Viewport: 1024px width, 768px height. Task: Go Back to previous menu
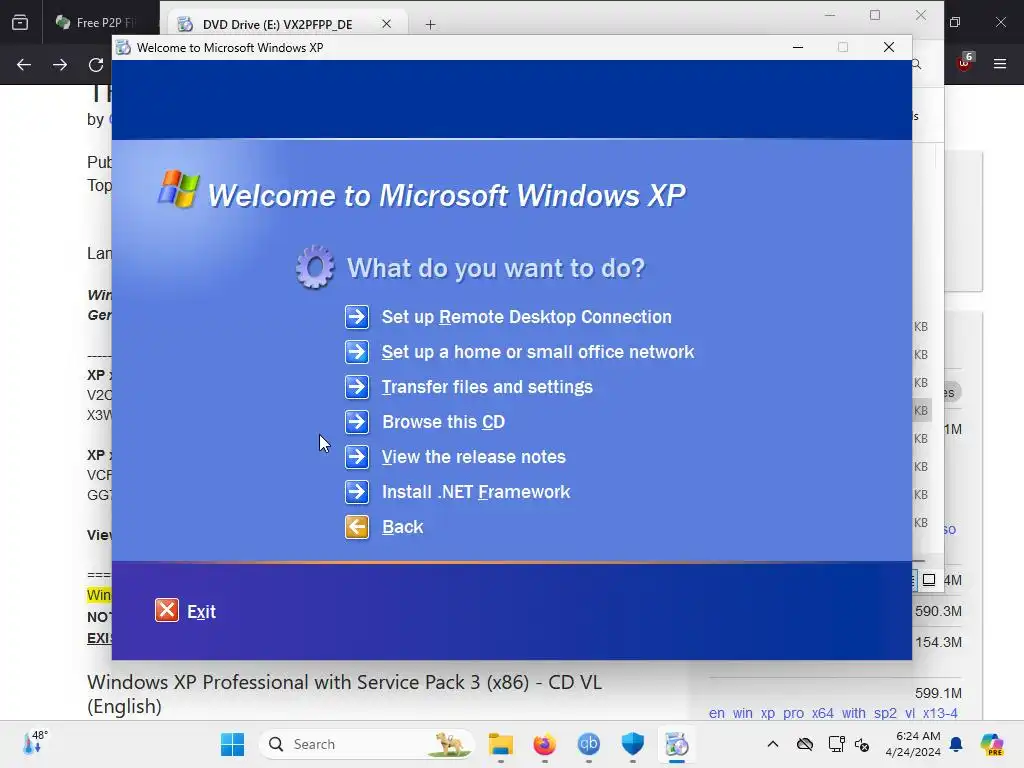click(x=402, y=527)
